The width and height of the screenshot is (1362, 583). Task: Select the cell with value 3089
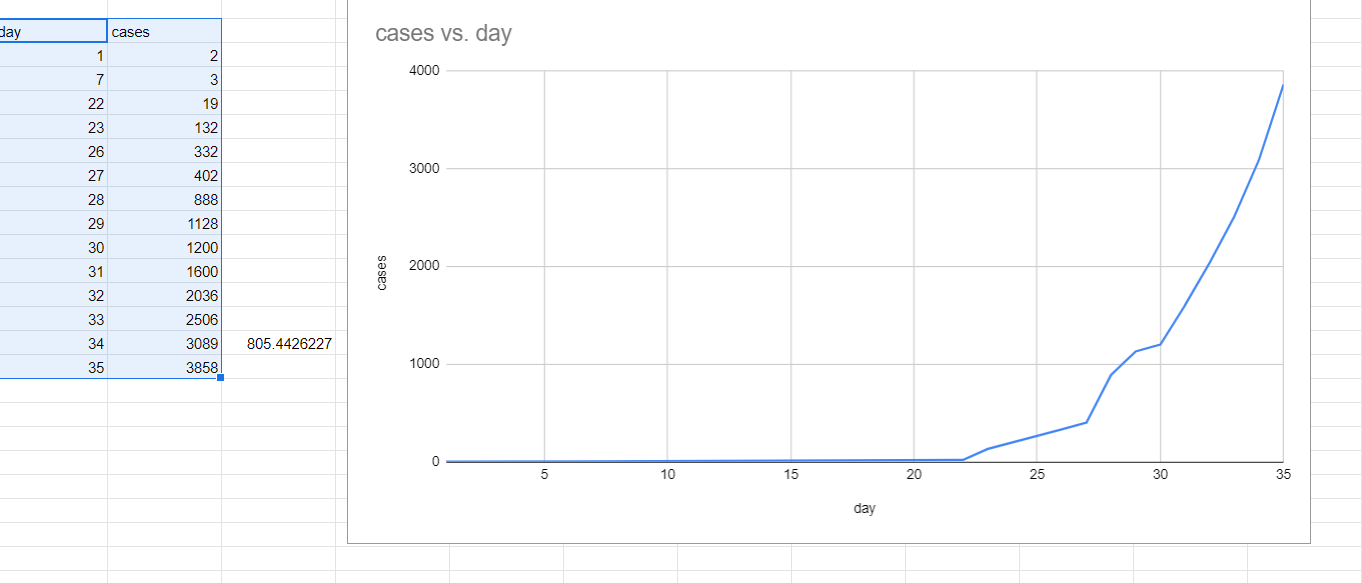(165, 343)
